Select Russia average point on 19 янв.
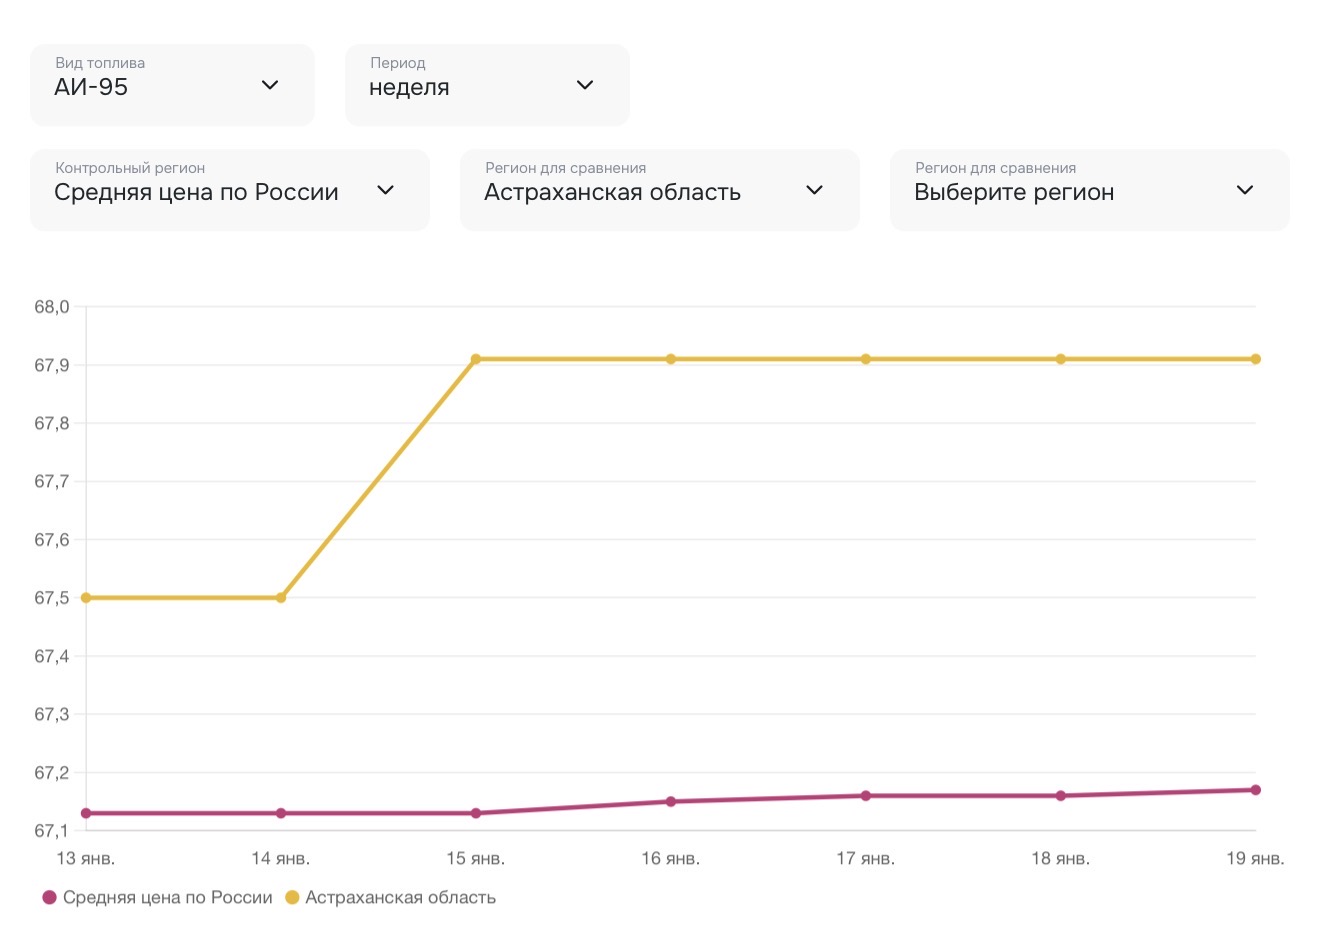This screenshot has width=1320, height=925. (x=1255, y=790)
